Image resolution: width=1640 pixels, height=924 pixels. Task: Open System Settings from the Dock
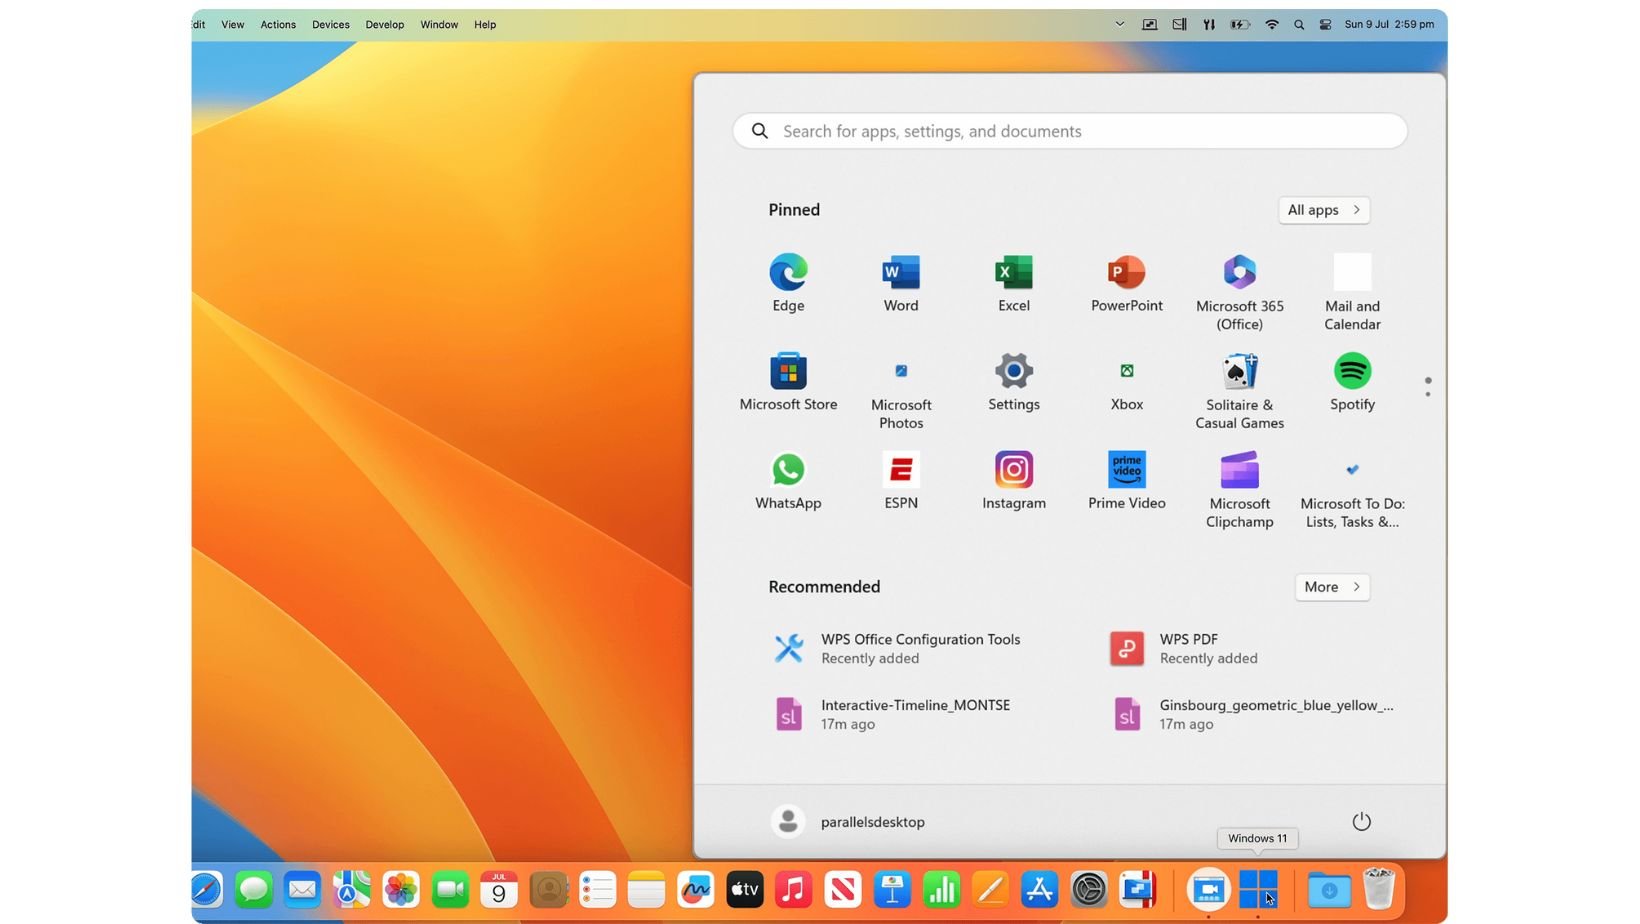pyautogui.click(x=1088, y=889)
